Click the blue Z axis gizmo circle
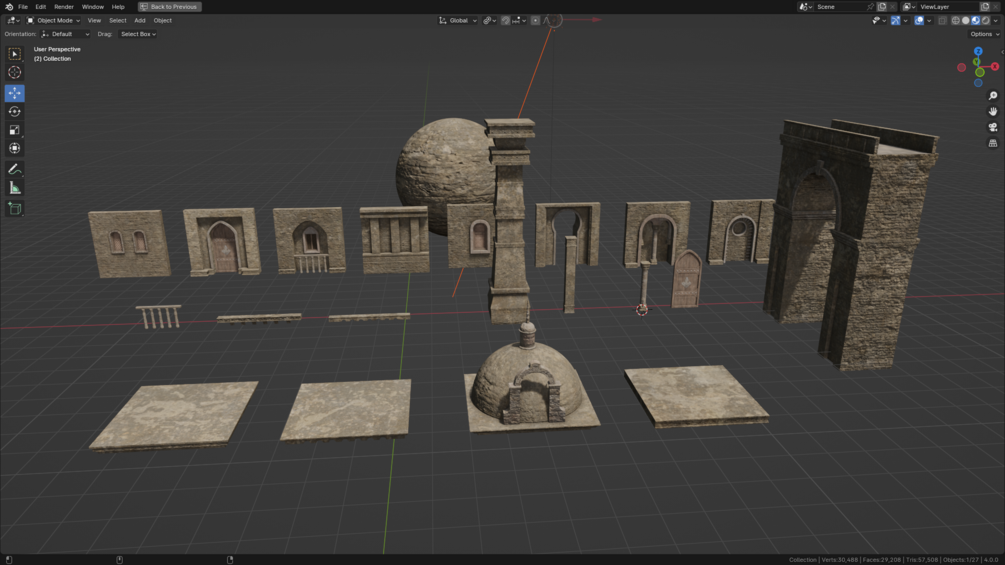This screenshot has width=1005, height=565. (978, 51)
